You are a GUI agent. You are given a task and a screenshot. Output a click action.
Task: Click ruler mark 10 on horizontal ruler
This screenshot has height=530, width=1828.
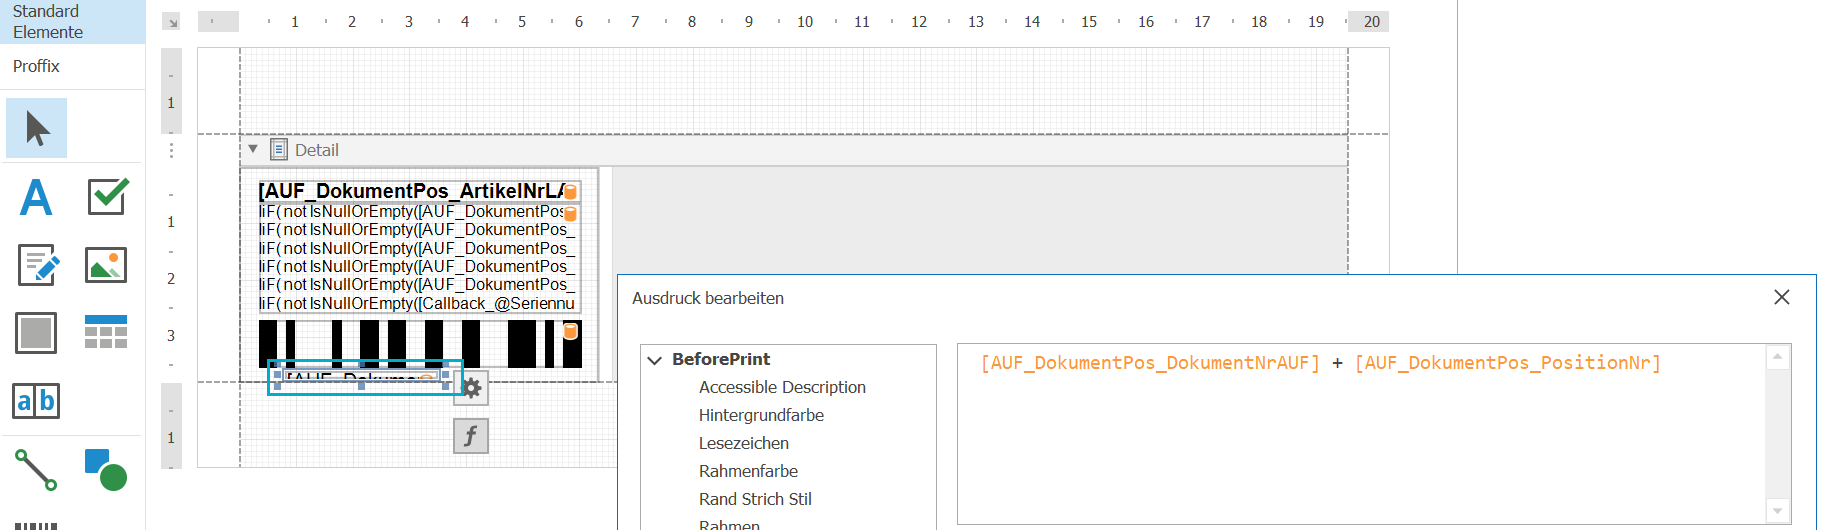pyautogui.click(x=805, y=21)
